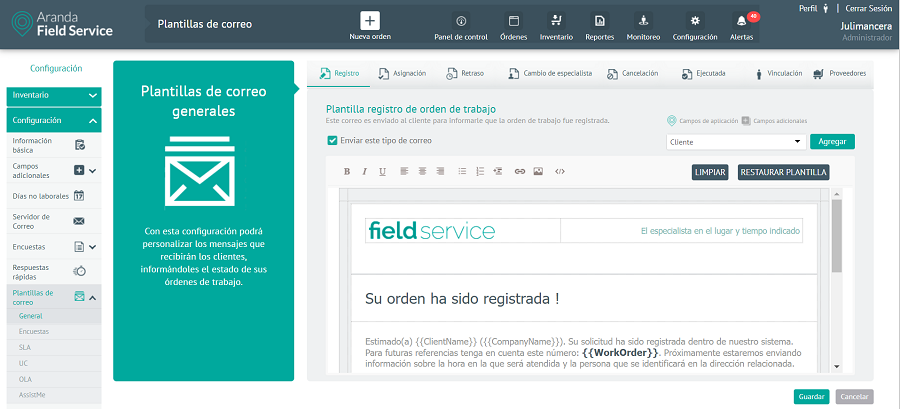Open the Cliente dropdown
The image size is (900, 409).
tap(735, 142)
